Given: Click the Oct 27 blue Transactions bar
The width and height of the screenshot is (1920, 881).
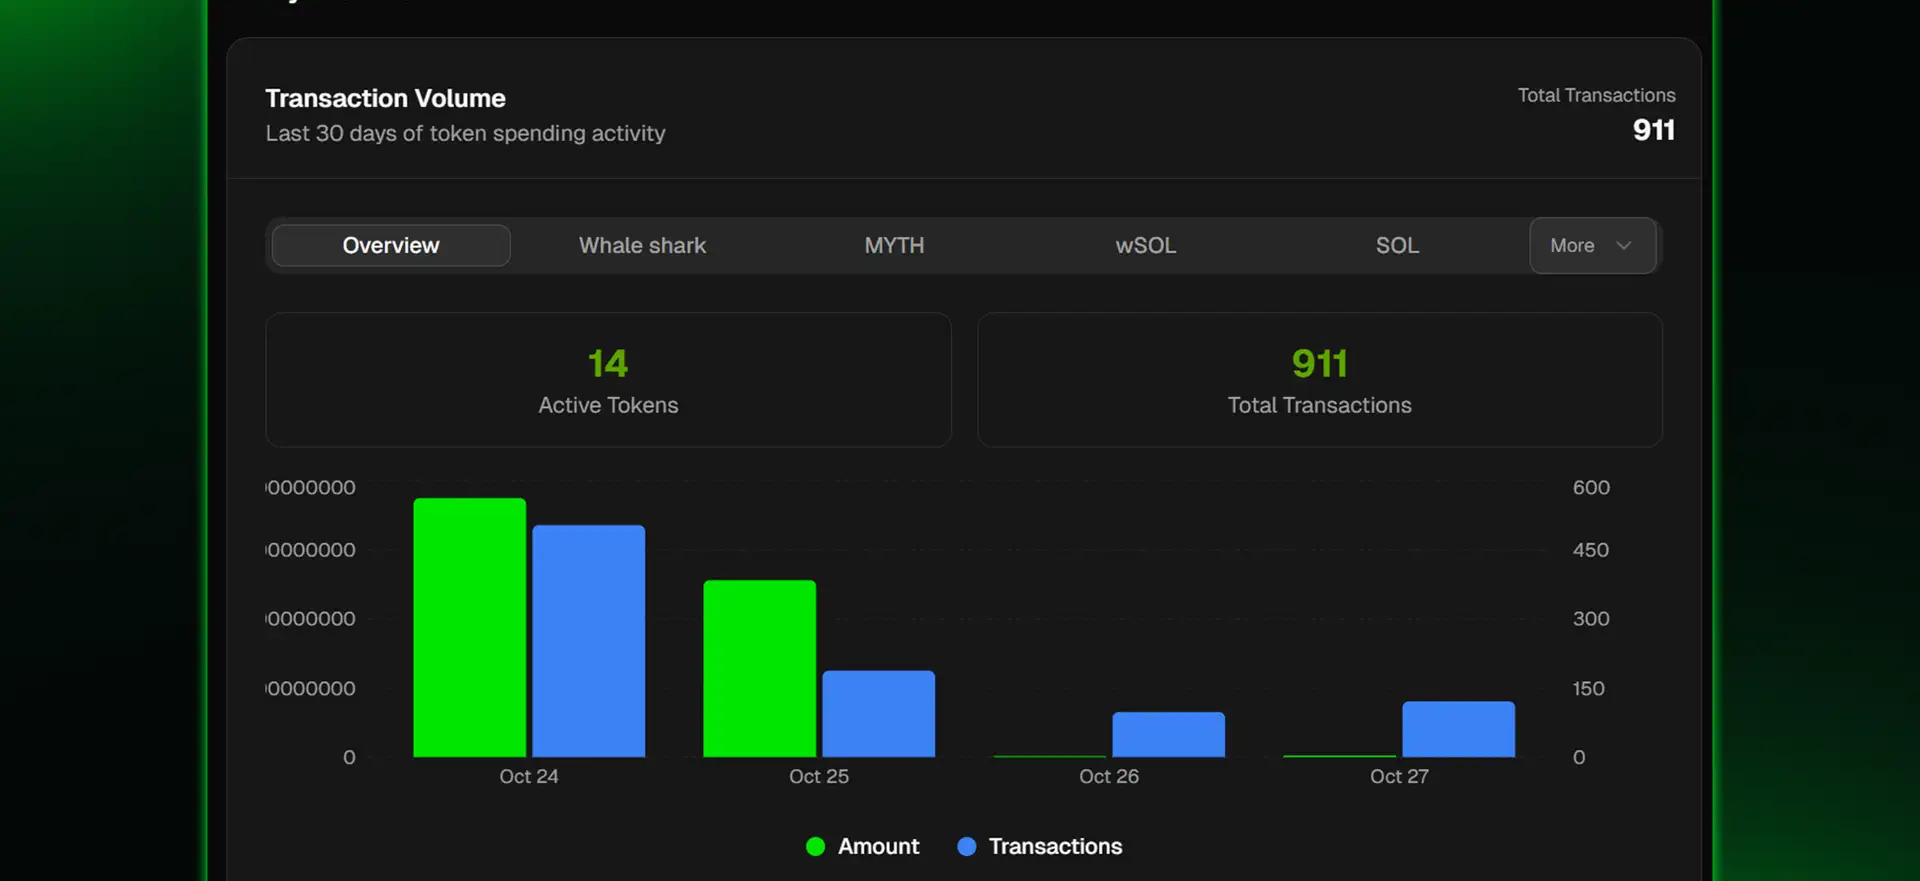Looking at the screenshot, I should pyautogui.click(x=1458, y=729).
